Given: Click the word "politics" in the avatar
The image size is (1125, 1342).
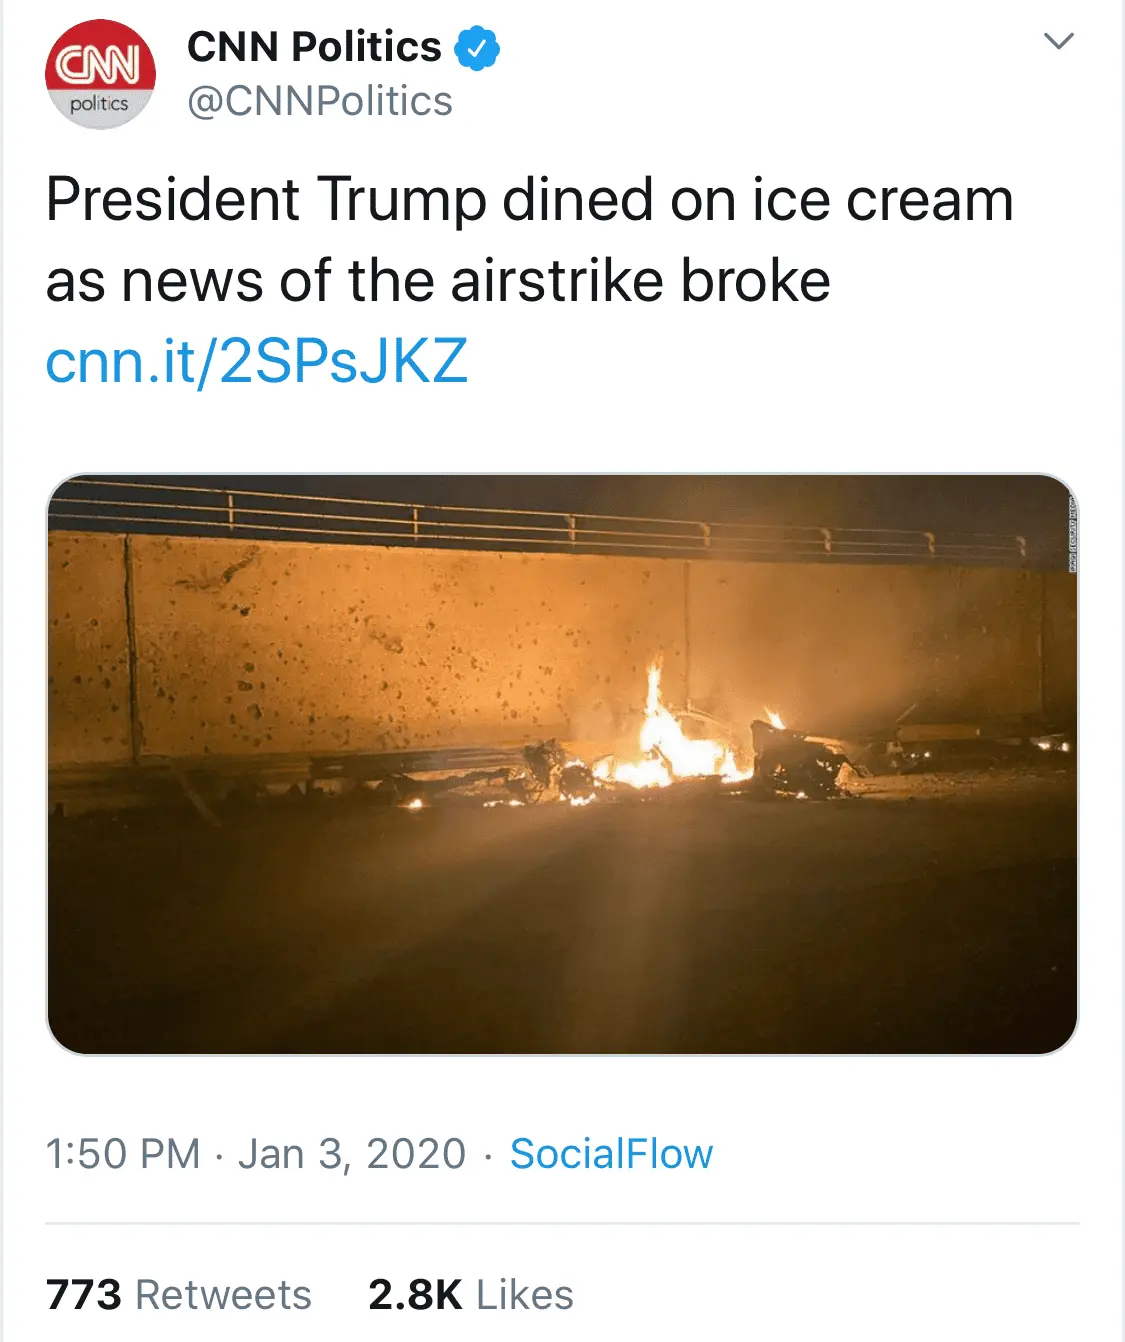Looking at the screenshot, I should (x=99, y=104).
